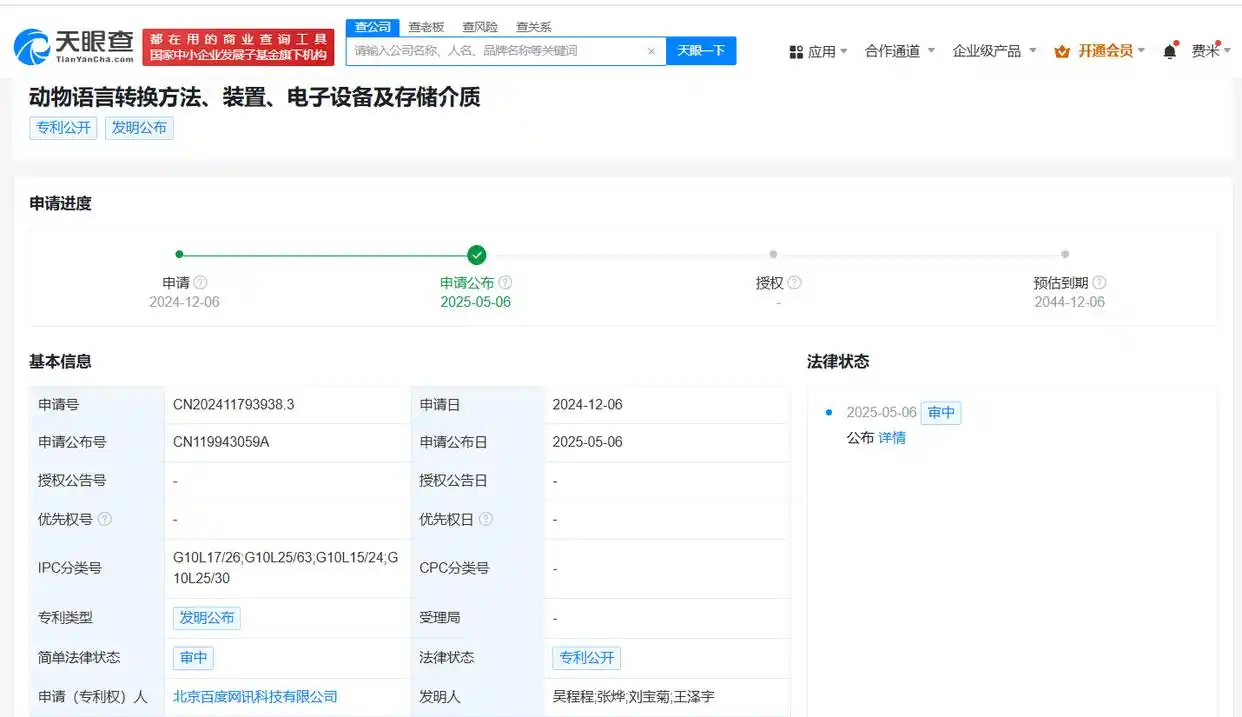The image size is (1242, 717).
Task: Click the 专利公开 tag under the title
Action: 63,128
